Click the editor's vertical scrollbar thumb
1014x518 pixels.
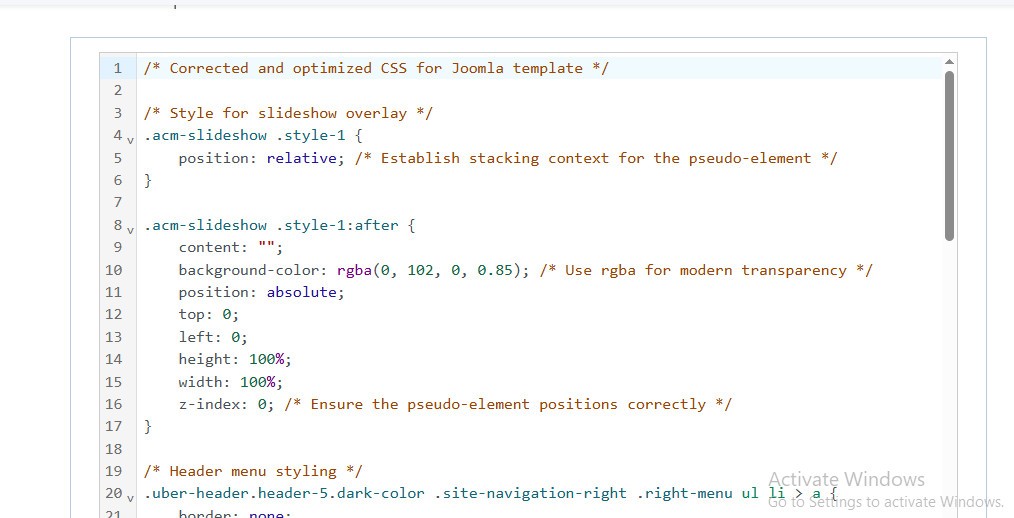(x=949, y=155)
